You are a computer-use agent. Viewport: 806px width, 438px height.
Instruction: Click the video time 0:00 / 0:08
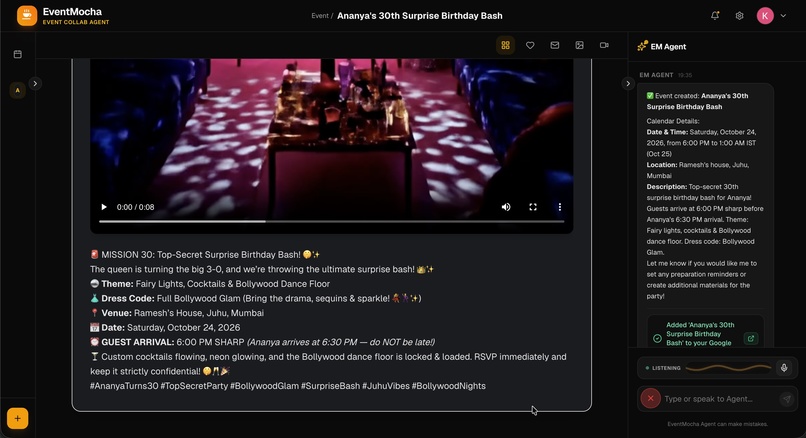(135, 207)
